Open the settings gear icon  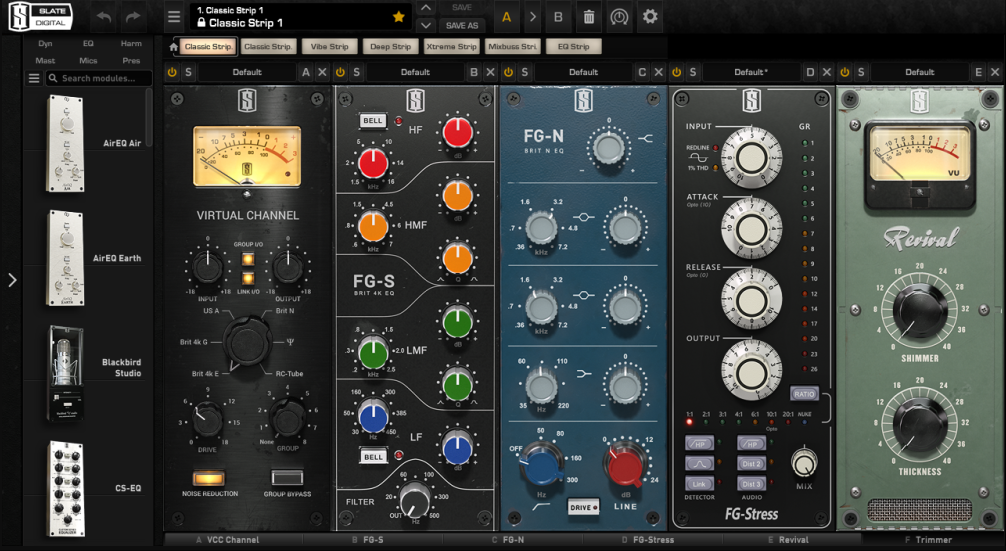[x=650, y=17]
